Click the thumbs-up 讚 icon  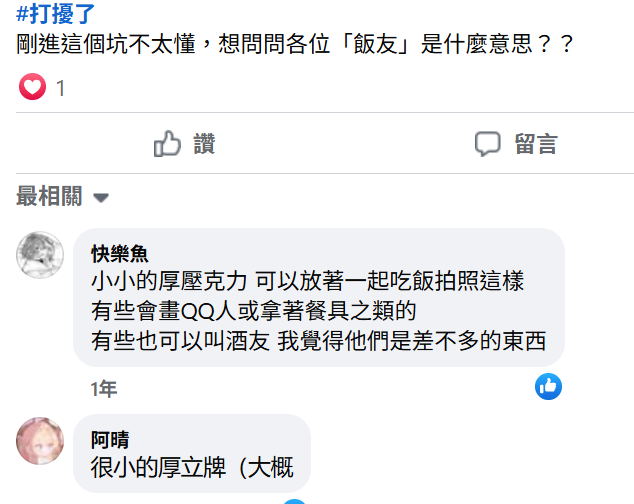pos(167,144)
